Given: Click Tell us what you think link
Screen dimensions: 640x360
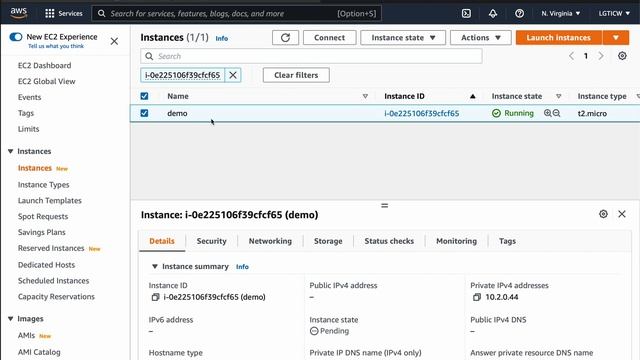Looking at the screenshot, I should point(56,46).
